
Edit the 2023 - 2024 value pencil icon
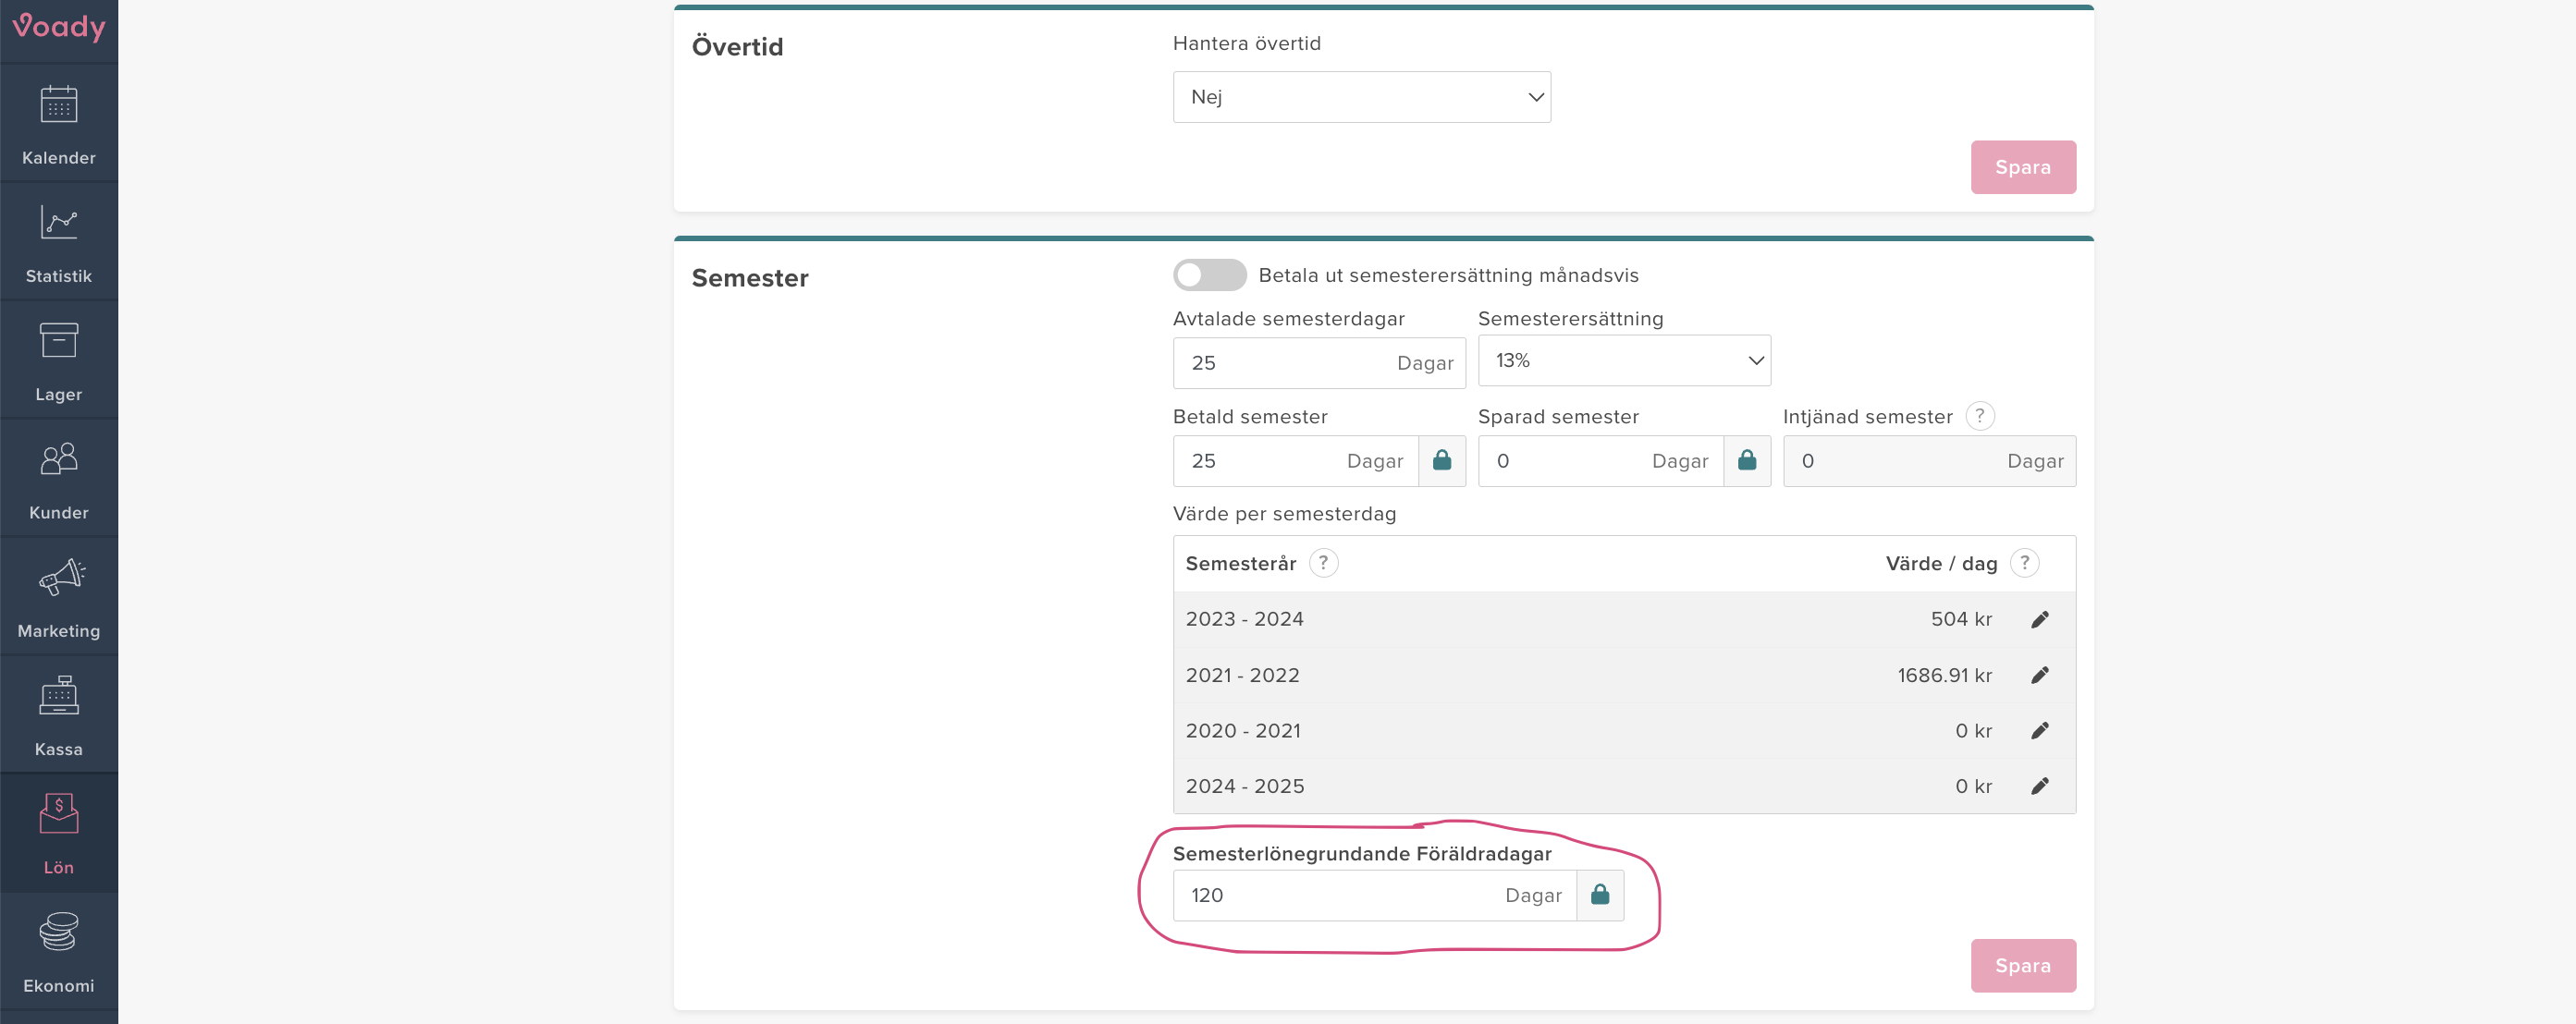[2040, 619]
